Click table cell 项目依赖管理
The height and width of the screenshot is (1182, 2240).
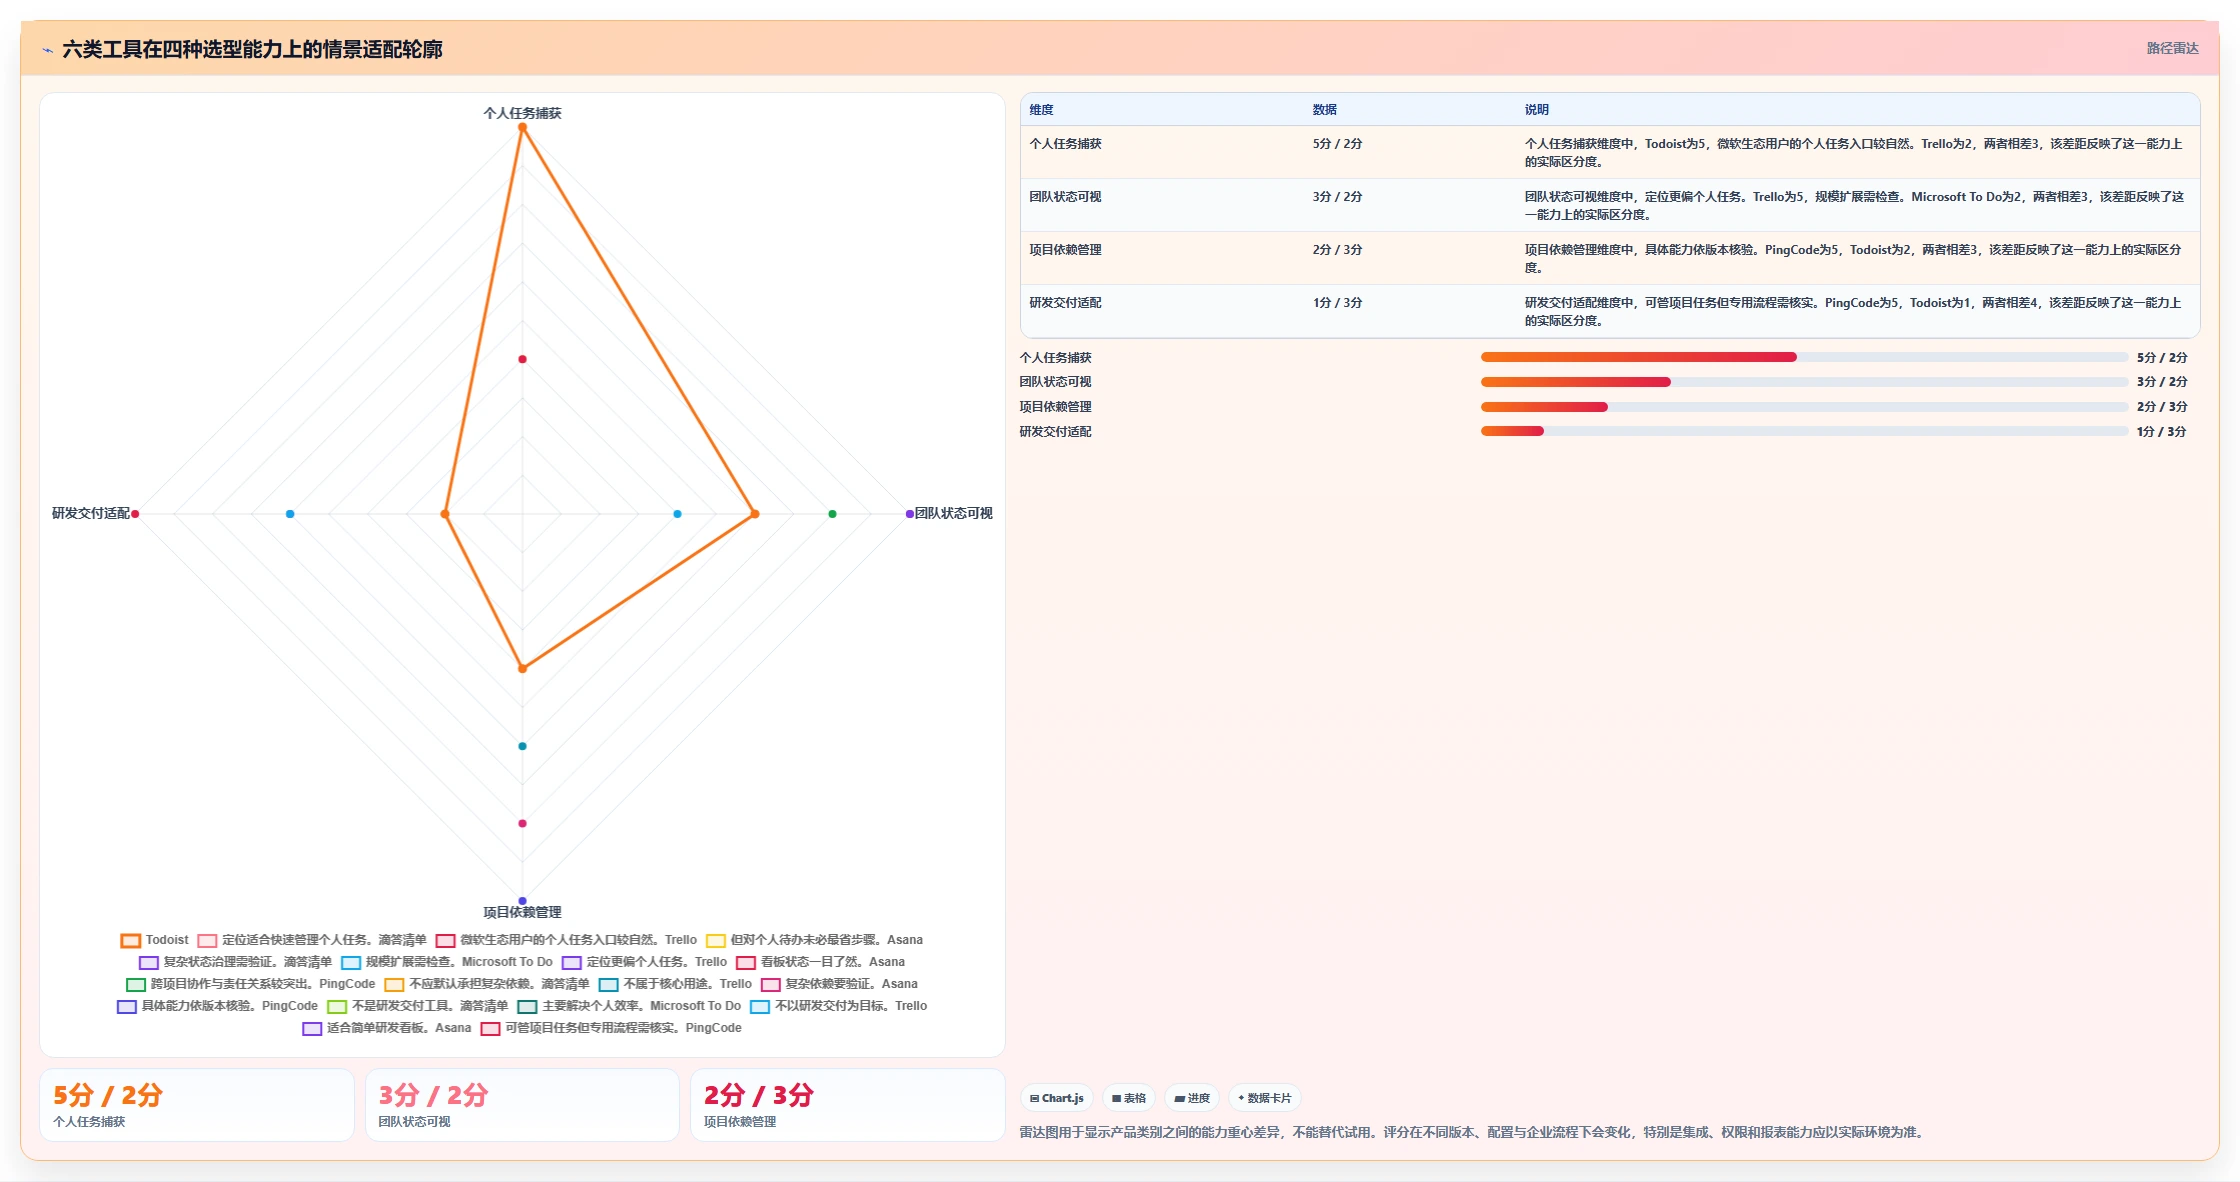pos(1065,250)
